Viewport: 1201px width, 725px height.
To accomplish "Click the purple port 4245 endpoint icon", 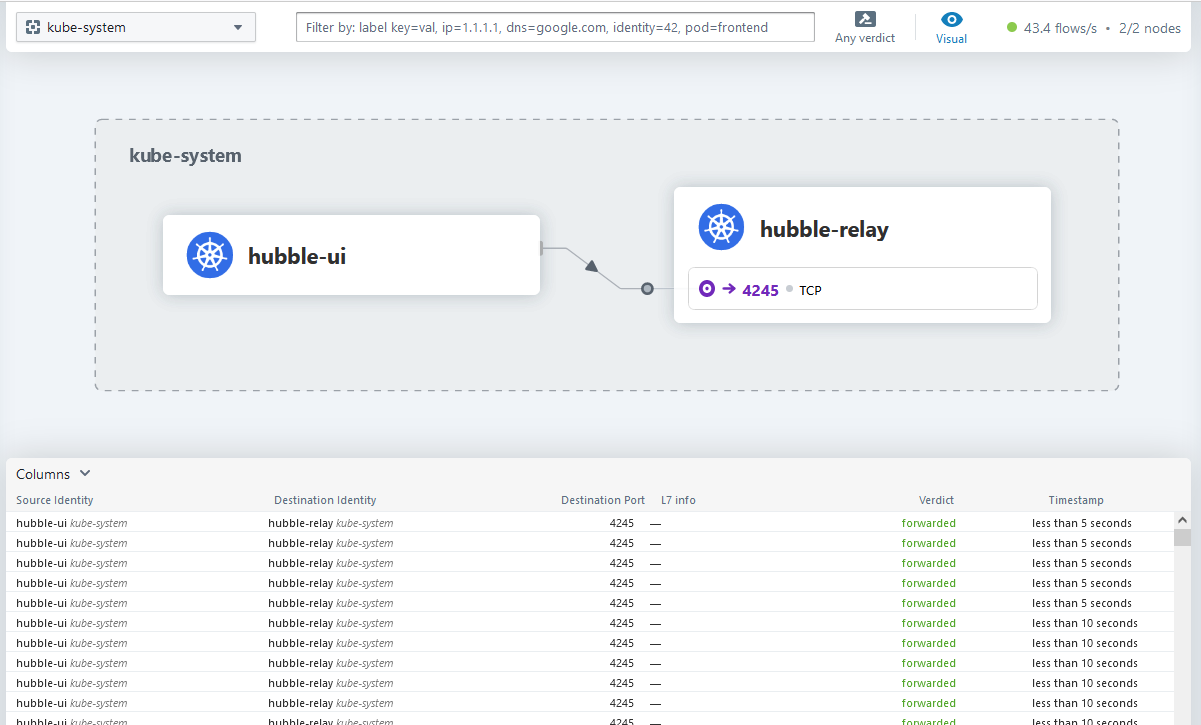I will [707, 289].
